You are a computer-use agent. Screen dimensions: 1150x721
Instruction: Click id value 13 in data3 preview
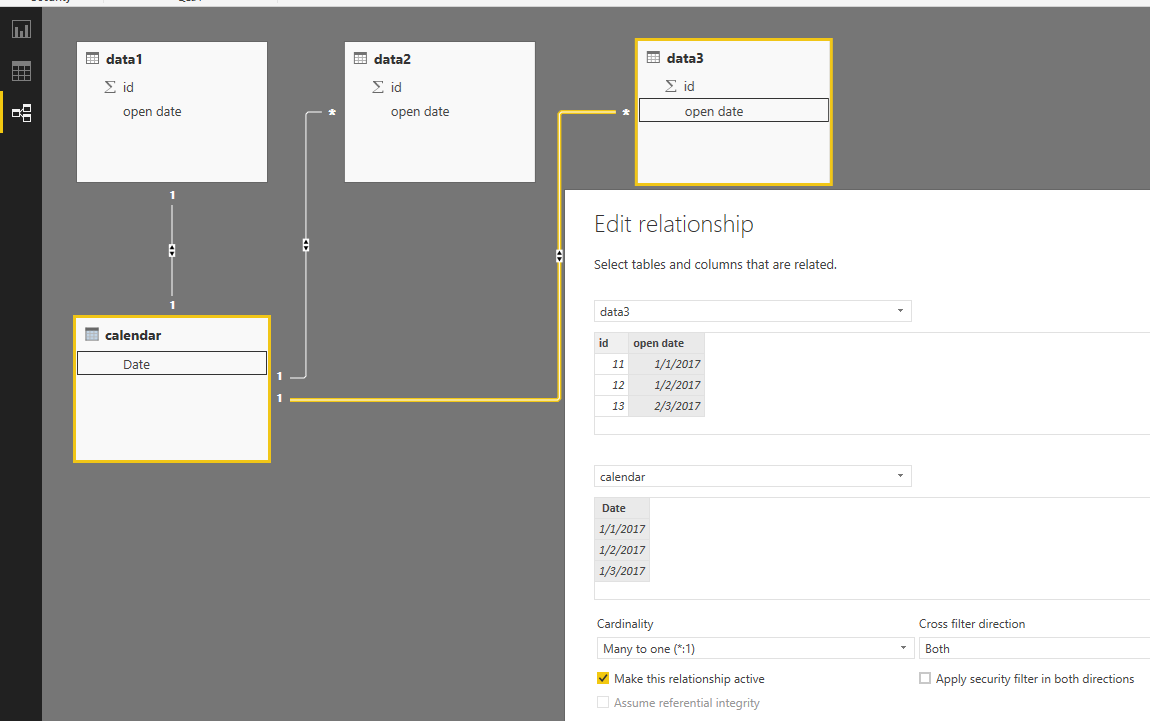coord(612,406)
